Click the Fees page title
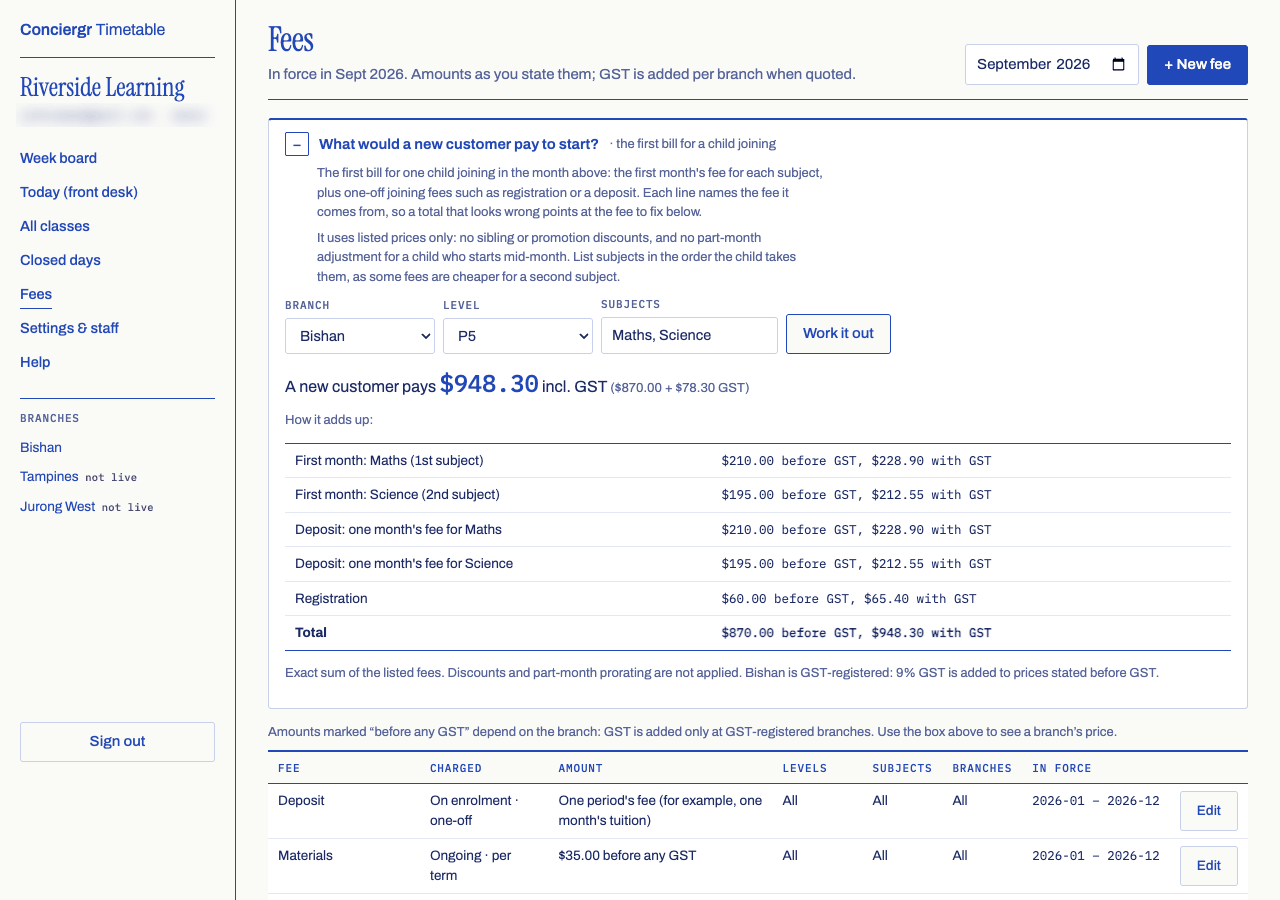The image size is (1280, 900). [291, 40]
